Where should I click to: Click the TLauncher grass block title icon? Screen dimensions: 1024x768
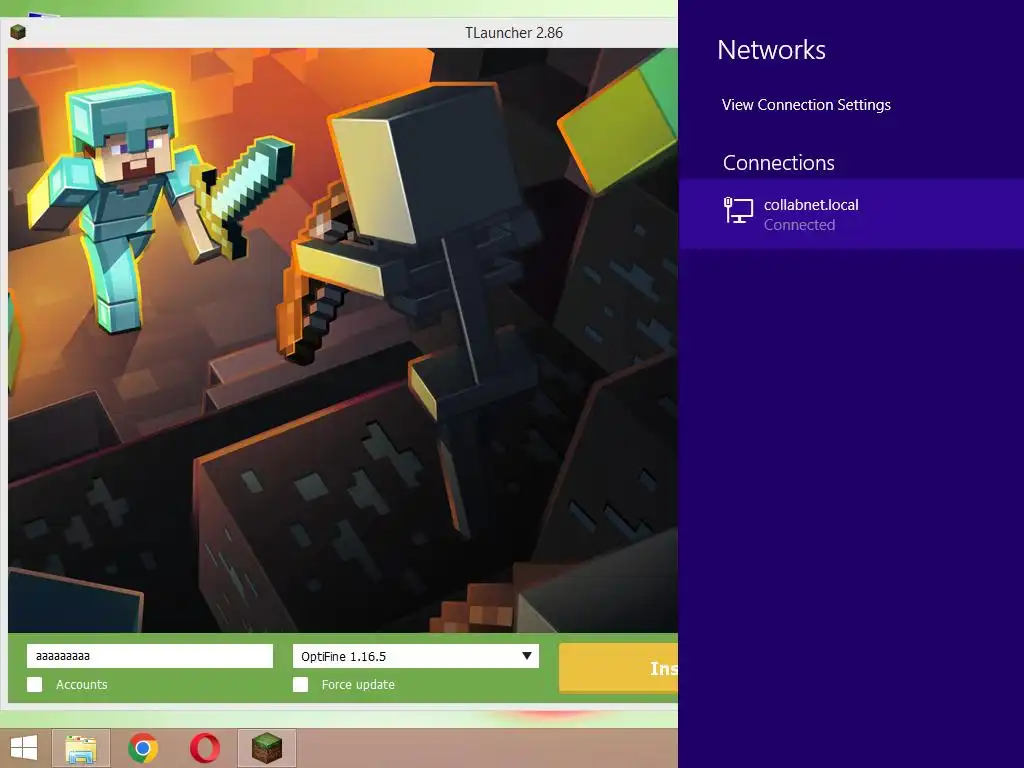pyautogui.click(x=18, y=32)
